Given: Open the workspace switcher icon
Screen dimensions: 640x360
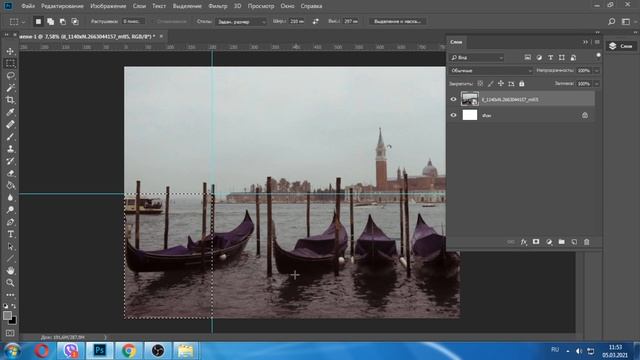Looking at the screenshot, I should [626, 22].
